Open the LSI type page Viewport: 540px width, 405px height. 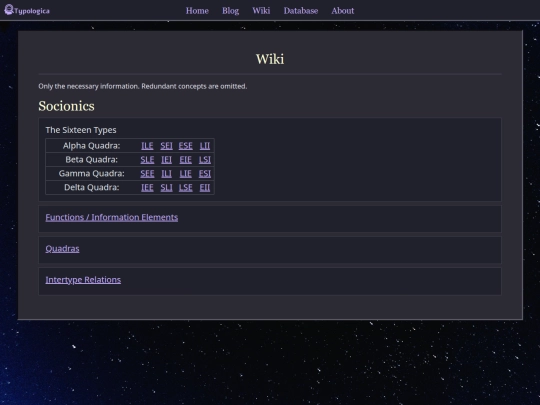click(x=205, y=160)
